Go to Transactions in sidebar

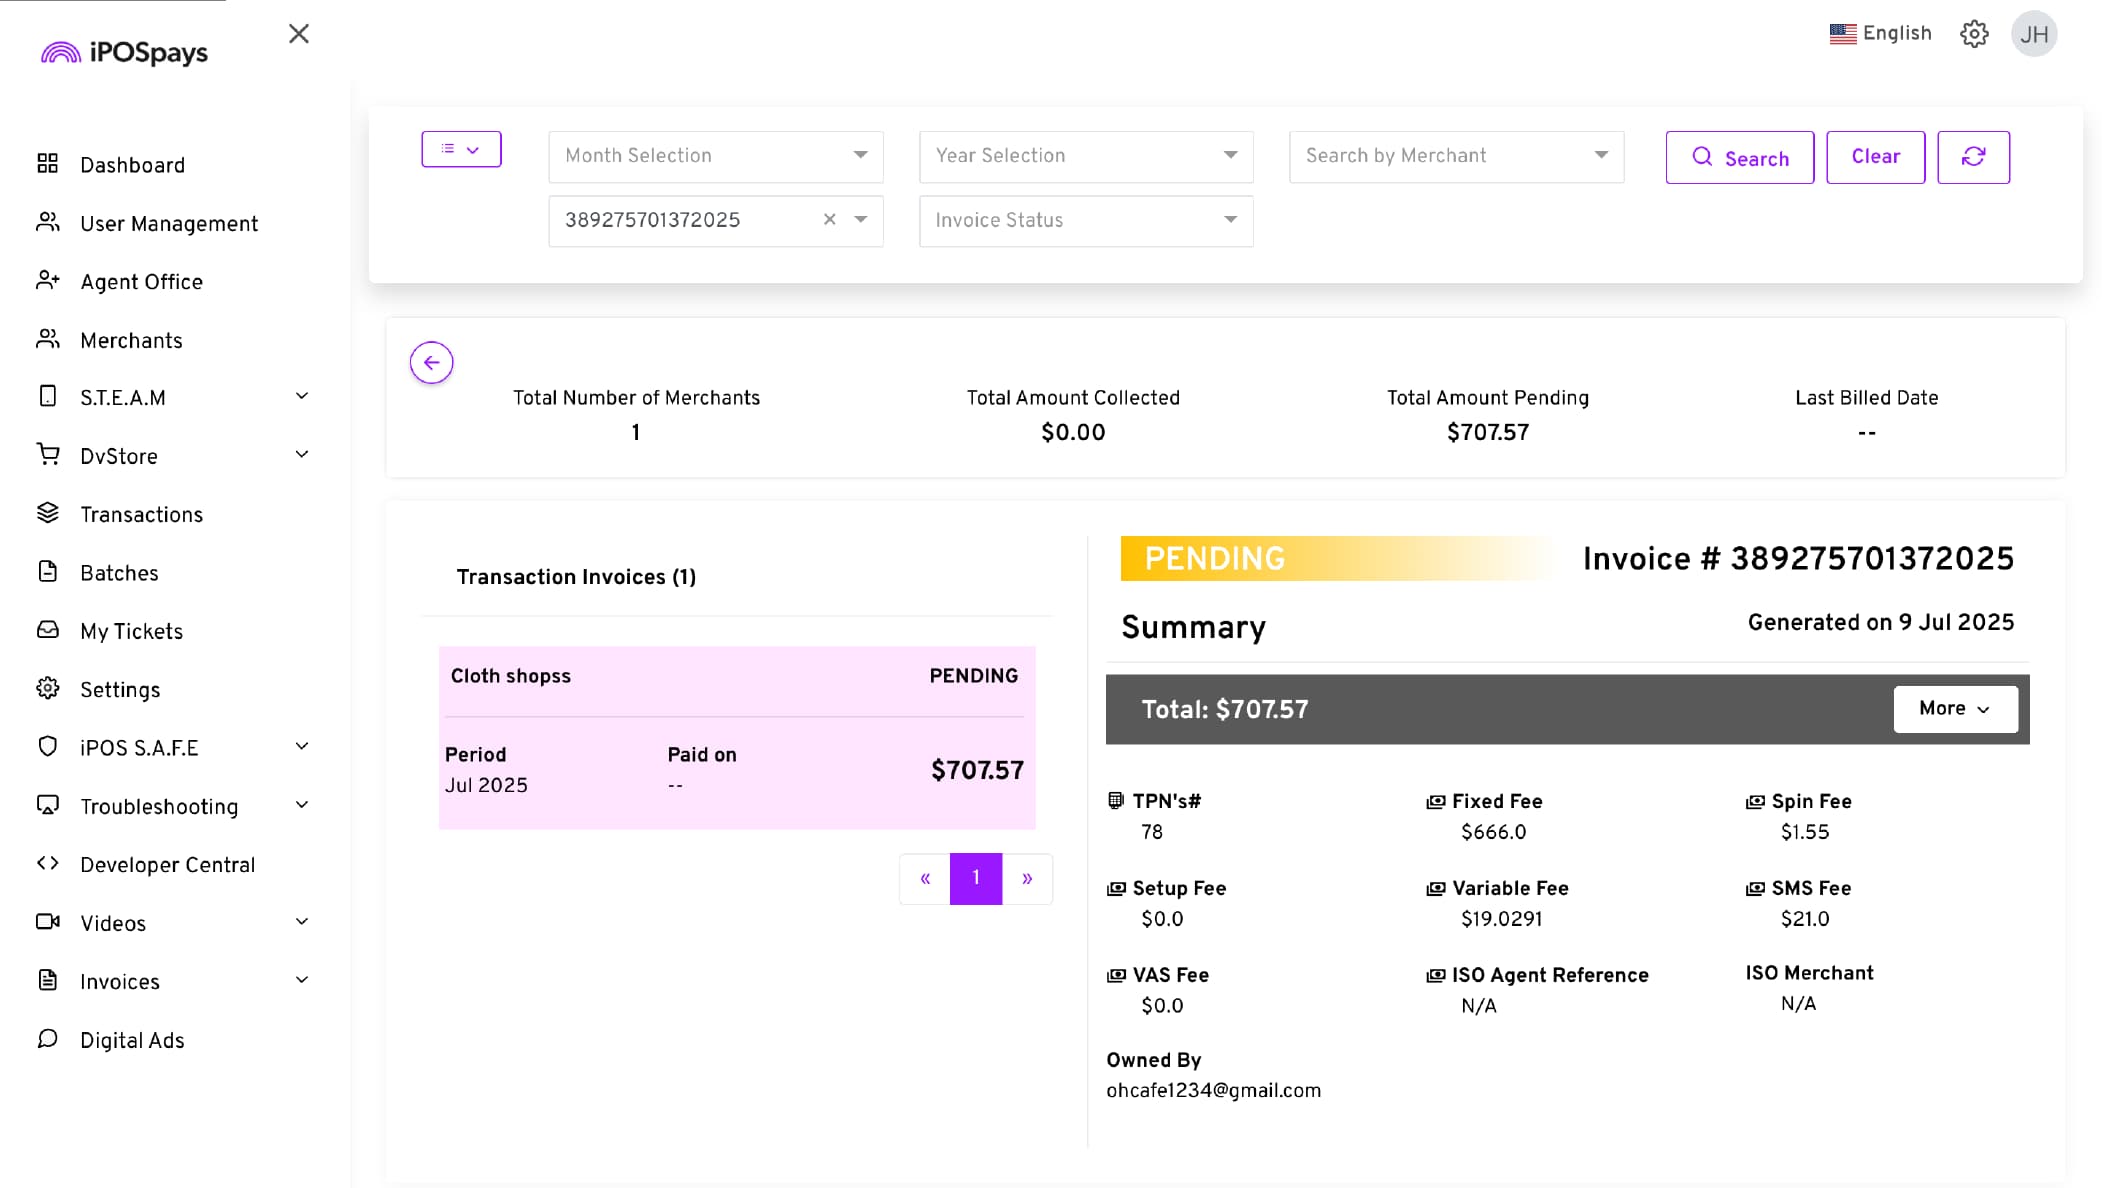141,514
